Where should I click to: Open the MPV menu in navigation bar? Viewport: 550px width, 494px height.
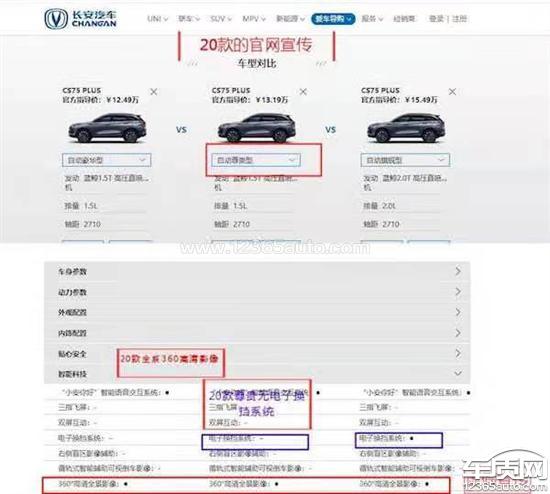(254, 19)
